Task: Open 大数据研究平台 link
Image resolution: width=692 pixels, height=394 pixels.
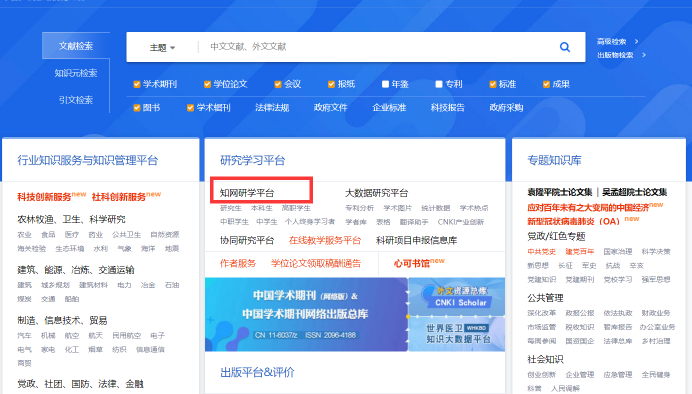Action: 376,193
